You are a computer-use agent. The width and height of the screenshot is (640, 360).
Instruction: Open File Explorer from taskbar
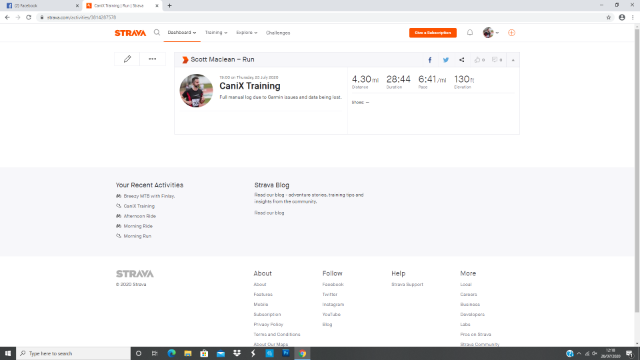[x=188, y=353]
